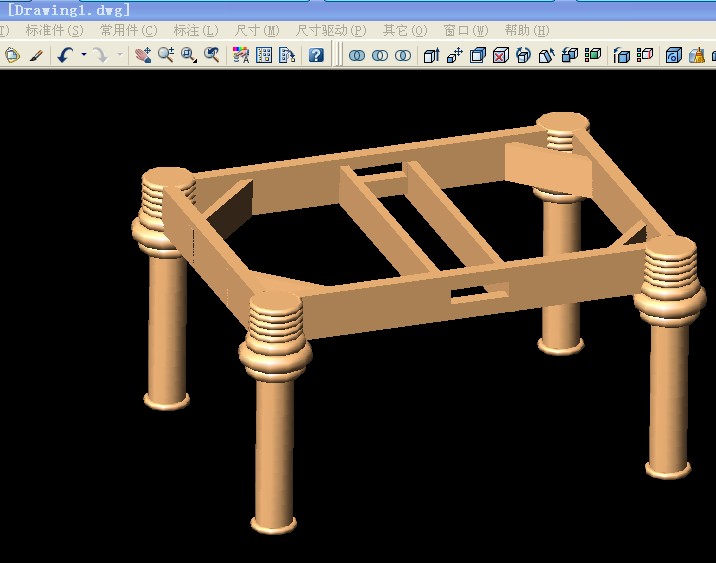Click the Paste clipboard icon
The width and height of the screenshot is (716, 563).
[12, 55]
